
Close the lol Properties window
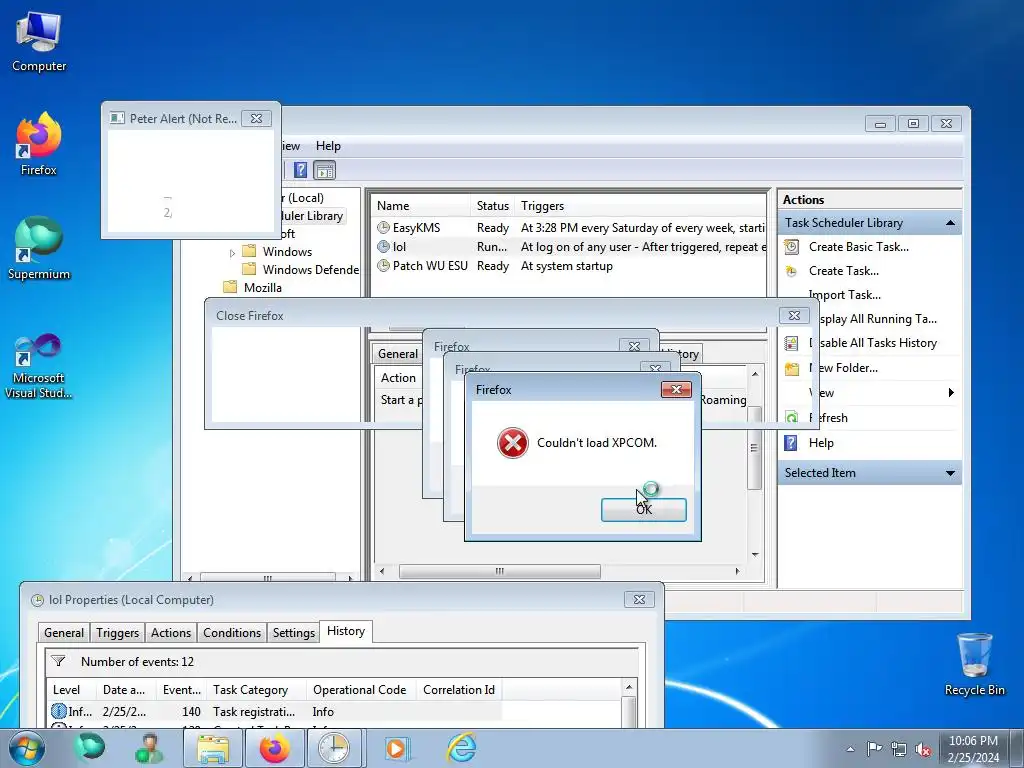coord(639,600)
